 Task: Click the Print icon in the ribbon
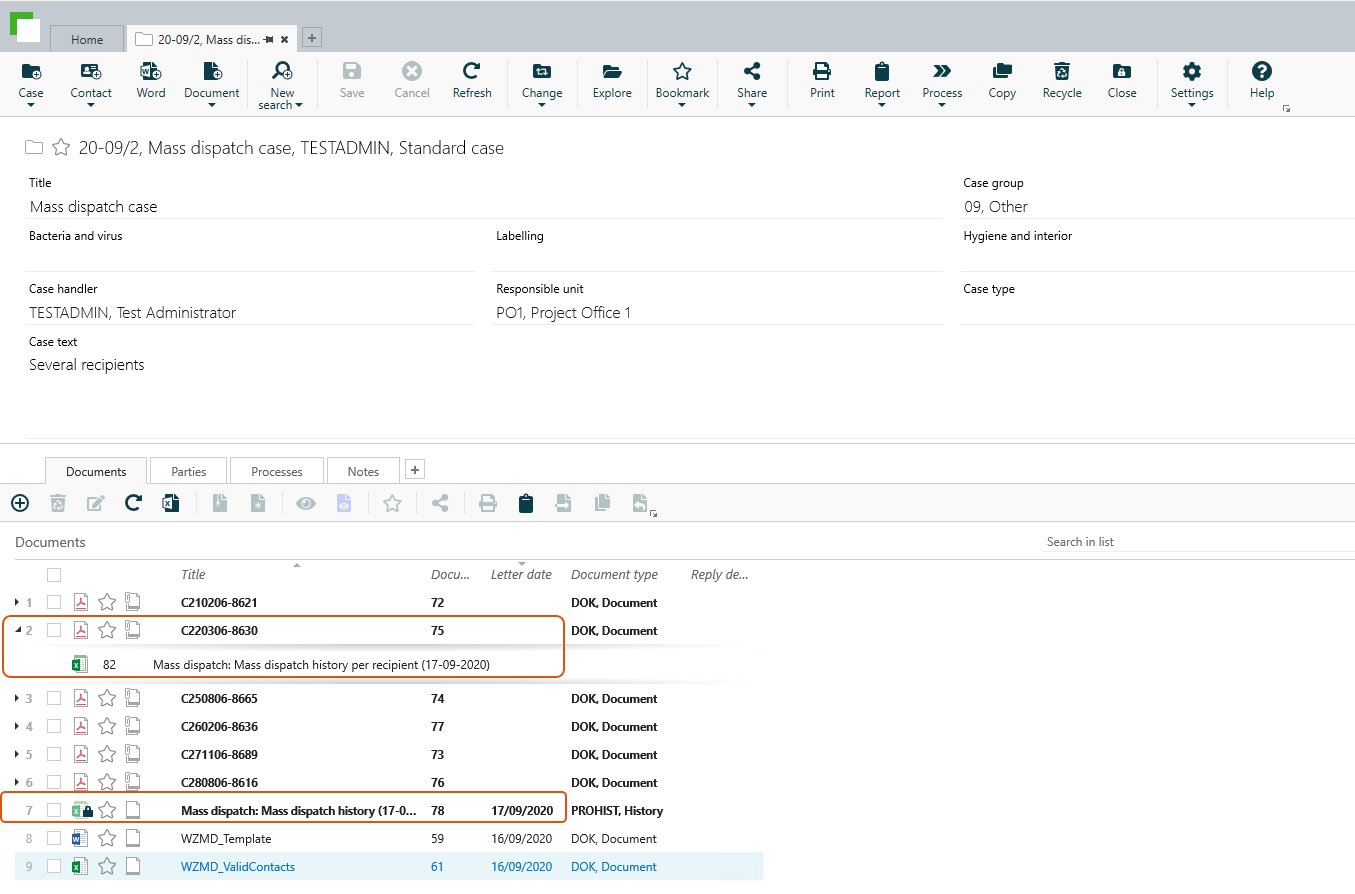pyautogui.click(x=822, y=72)
